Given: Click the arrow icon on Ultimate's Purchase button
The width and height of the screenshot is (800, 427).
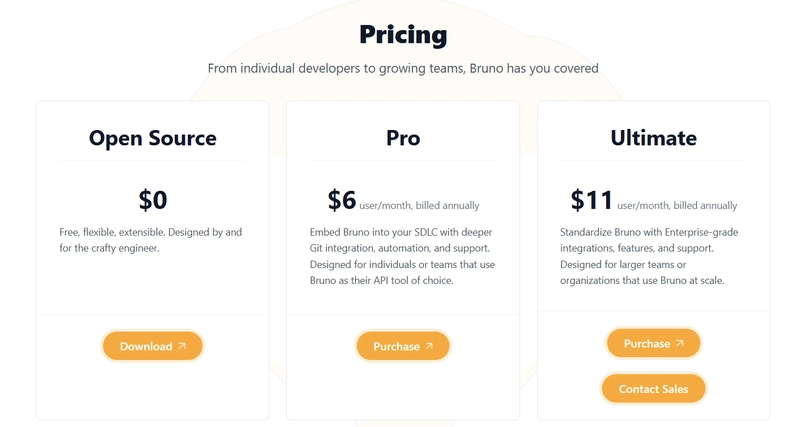Looking at the screenshot, I should (x=680, y=343).
